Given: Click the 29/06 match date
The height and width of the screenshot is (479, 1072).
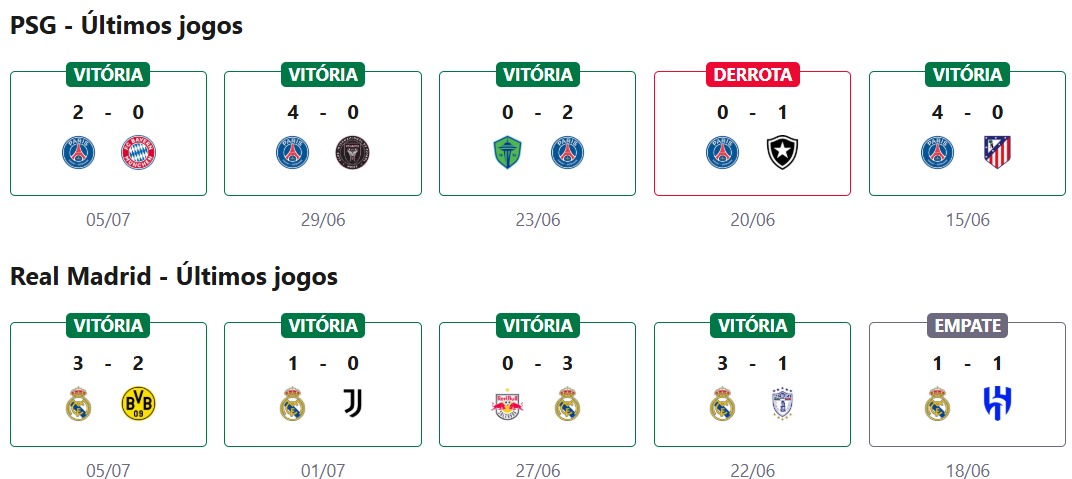Looking at the screenshot, I should [323, 220].
